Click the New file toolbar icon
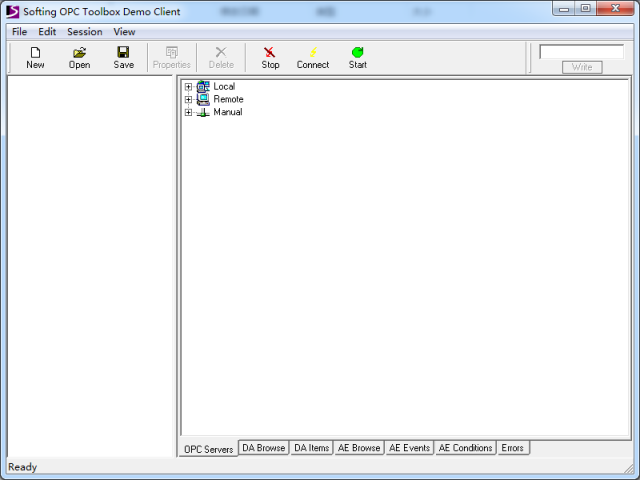Image resolution: width=640 pixels, height=480 pixels. (x=35, y=52)
